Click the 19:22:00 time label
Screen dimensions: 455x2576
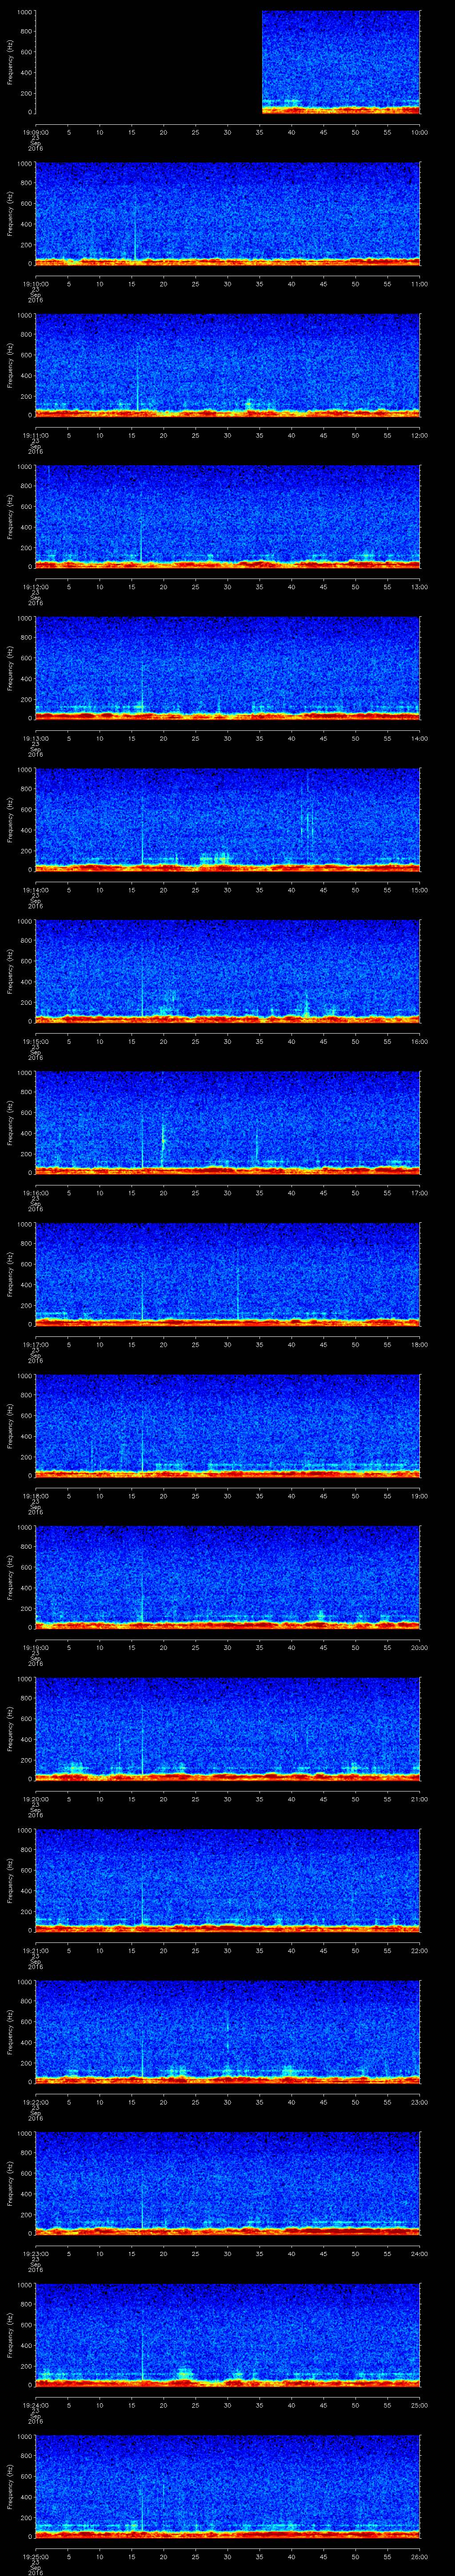pyautogui.click(x=36, y=2102)
